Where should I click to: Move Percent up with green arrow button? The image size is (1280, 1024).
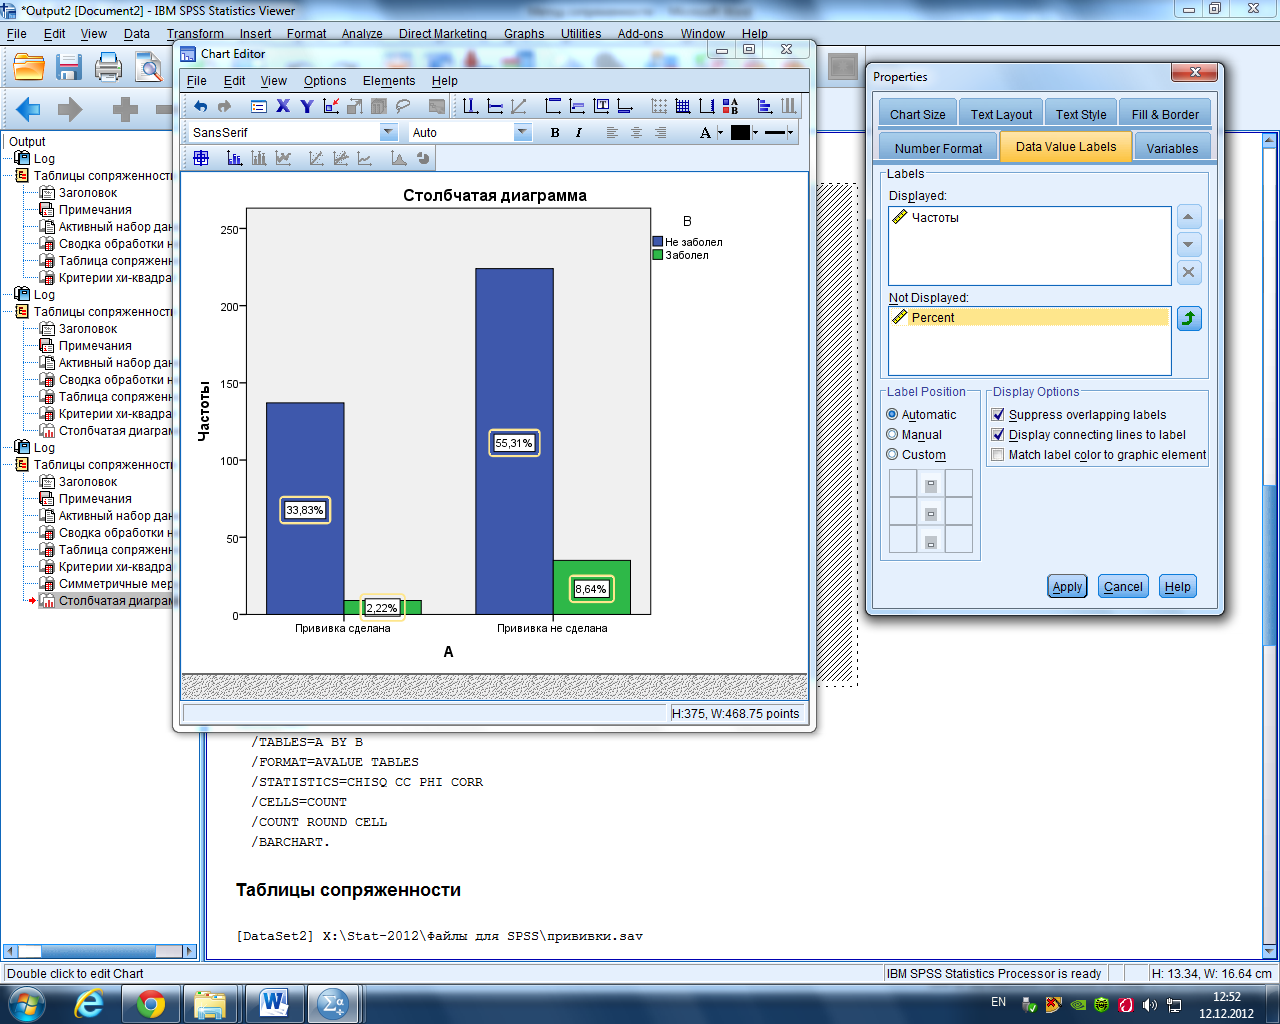1189,318
